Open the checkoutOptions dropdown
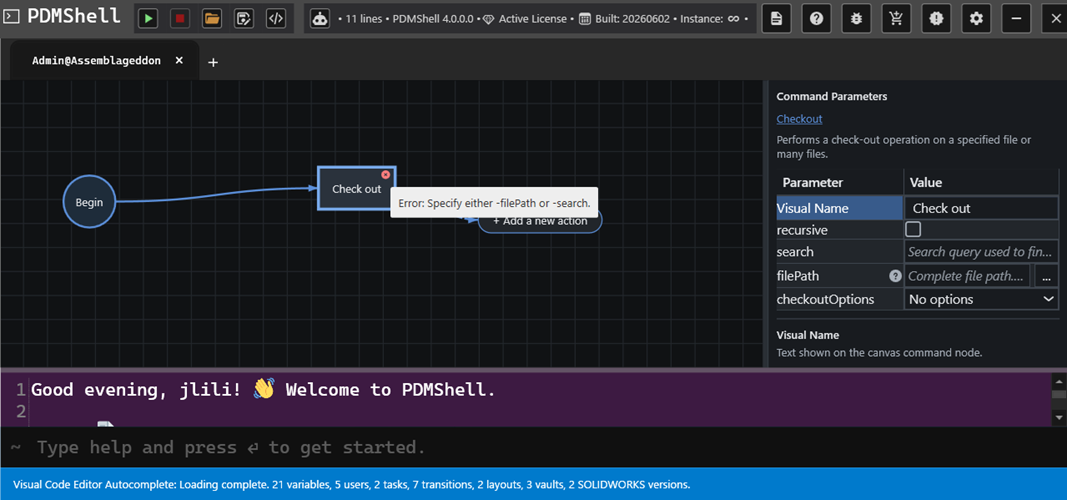The image size is (1067, 500). coord(981,299)
